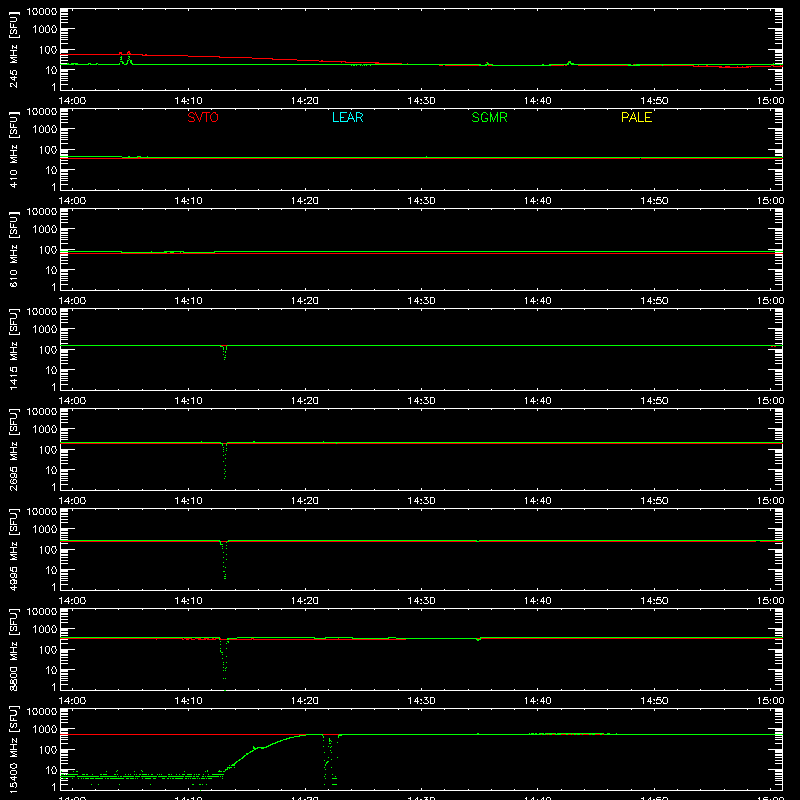
Task: Click the green dip in 2695 MHz trace
Action: (224, 461)
